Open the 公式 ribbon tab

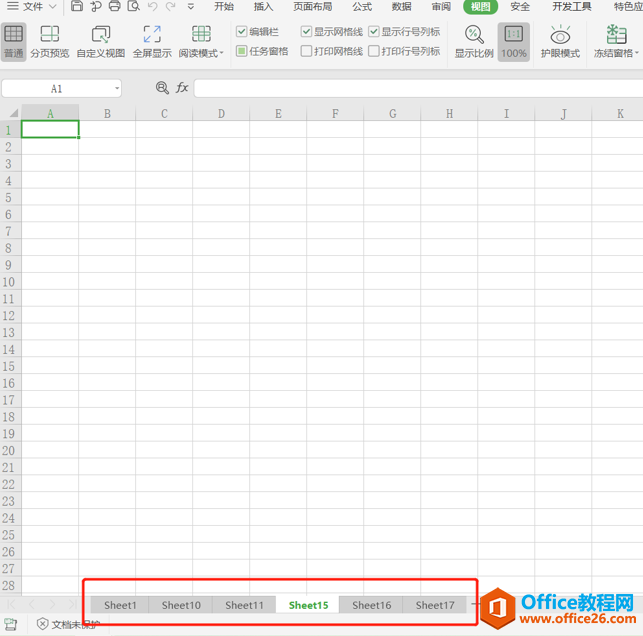[x=362, y=7]
